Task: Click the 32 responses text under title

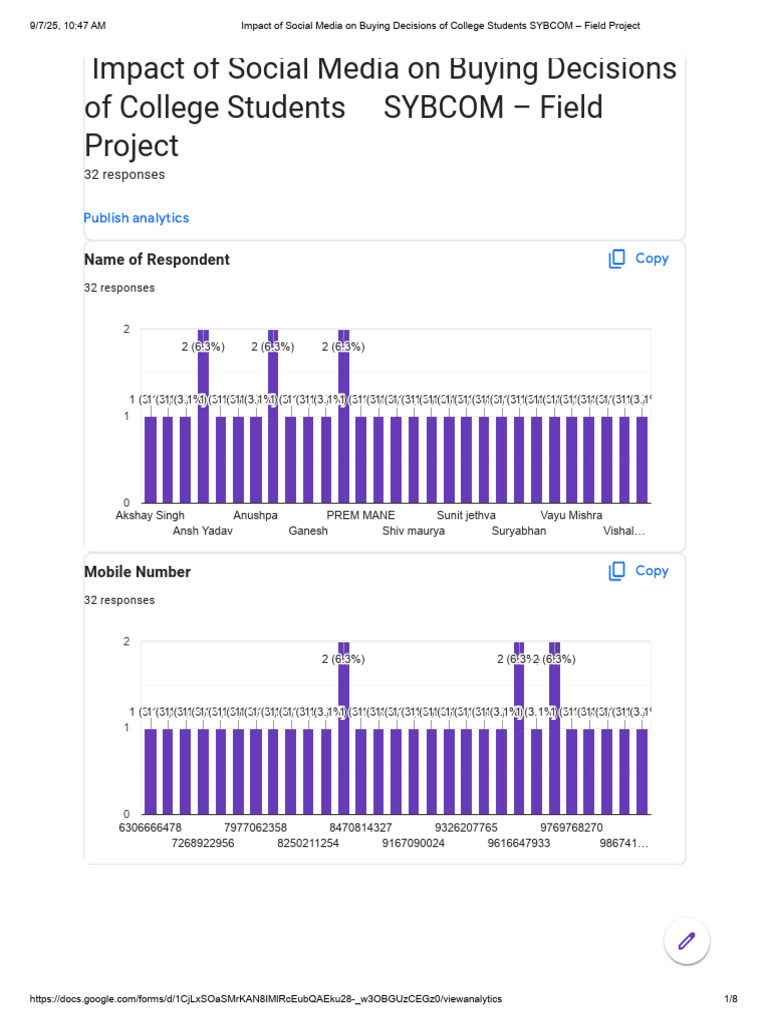Action: point(124,175)
